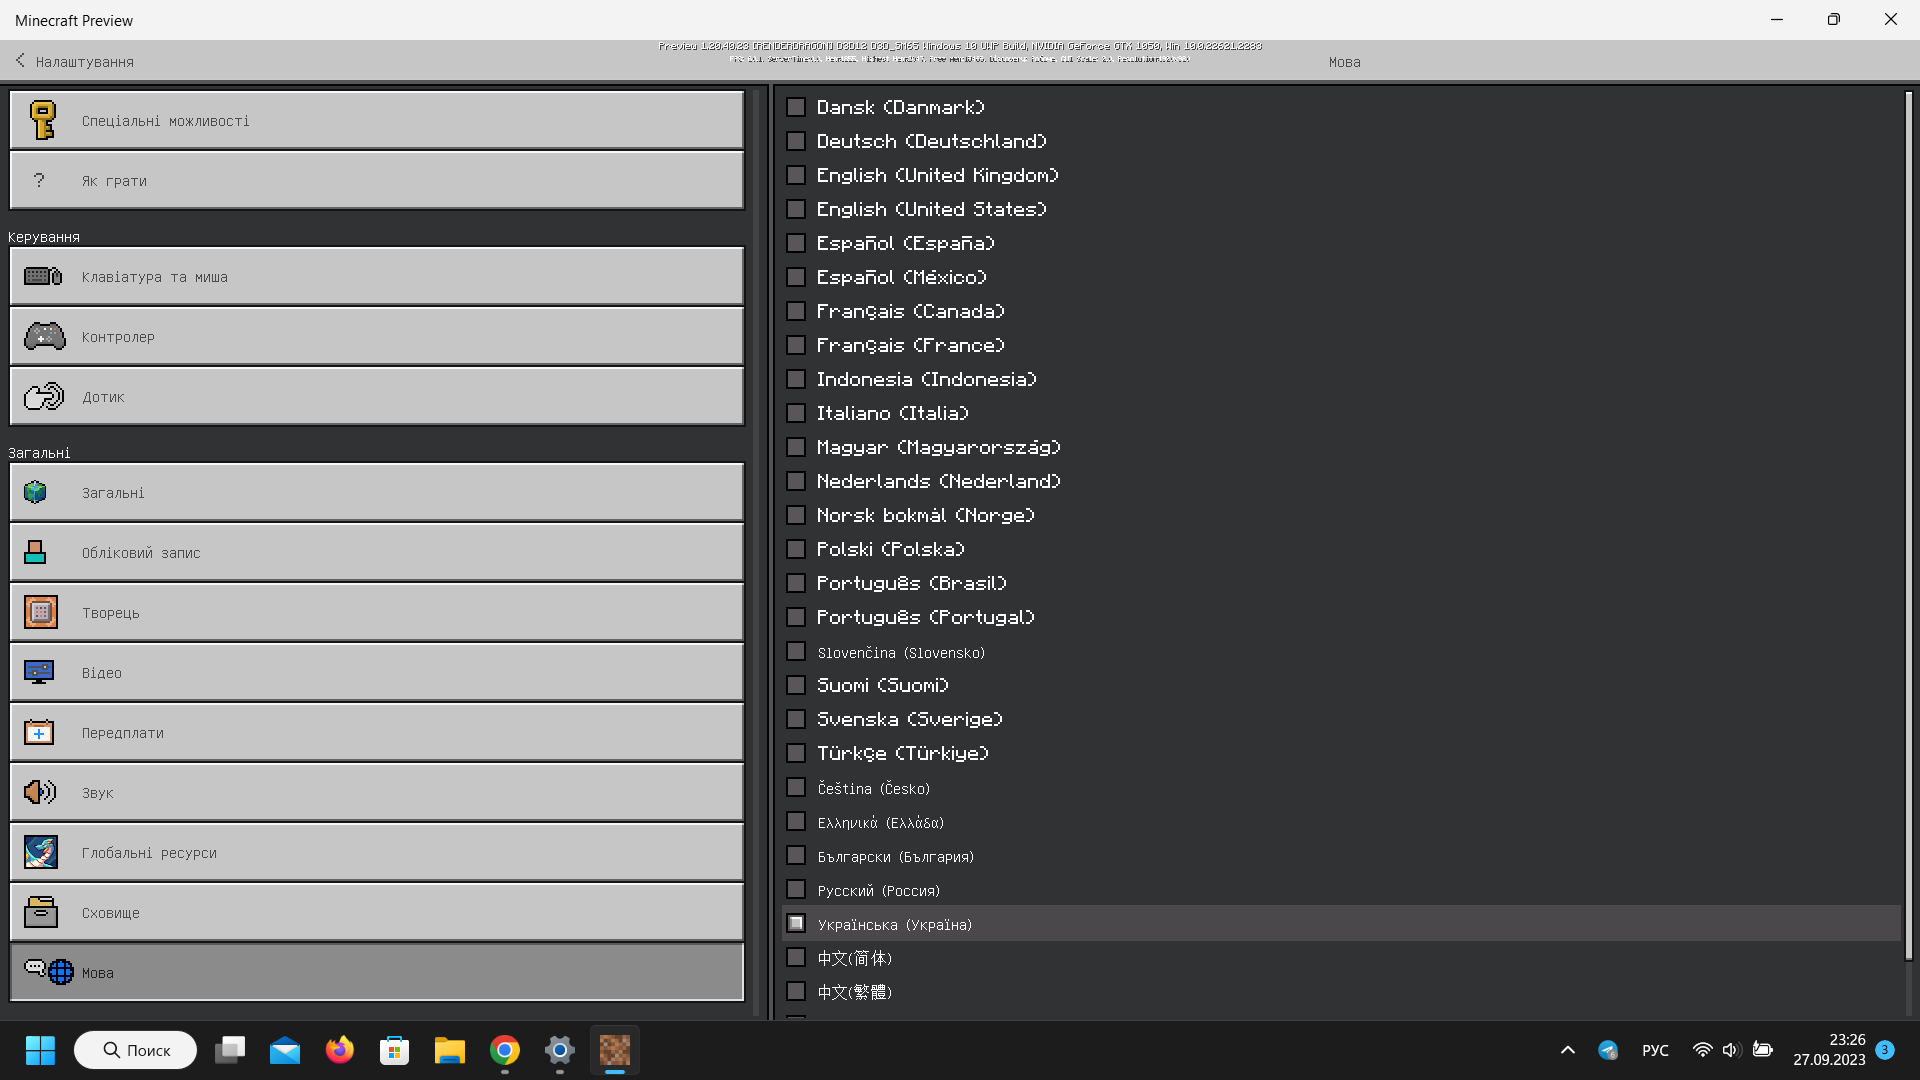Screen dimensions: 1920x1080
Task: Select Dansk (Danmark) language checkbox
Action: (796, 107)
